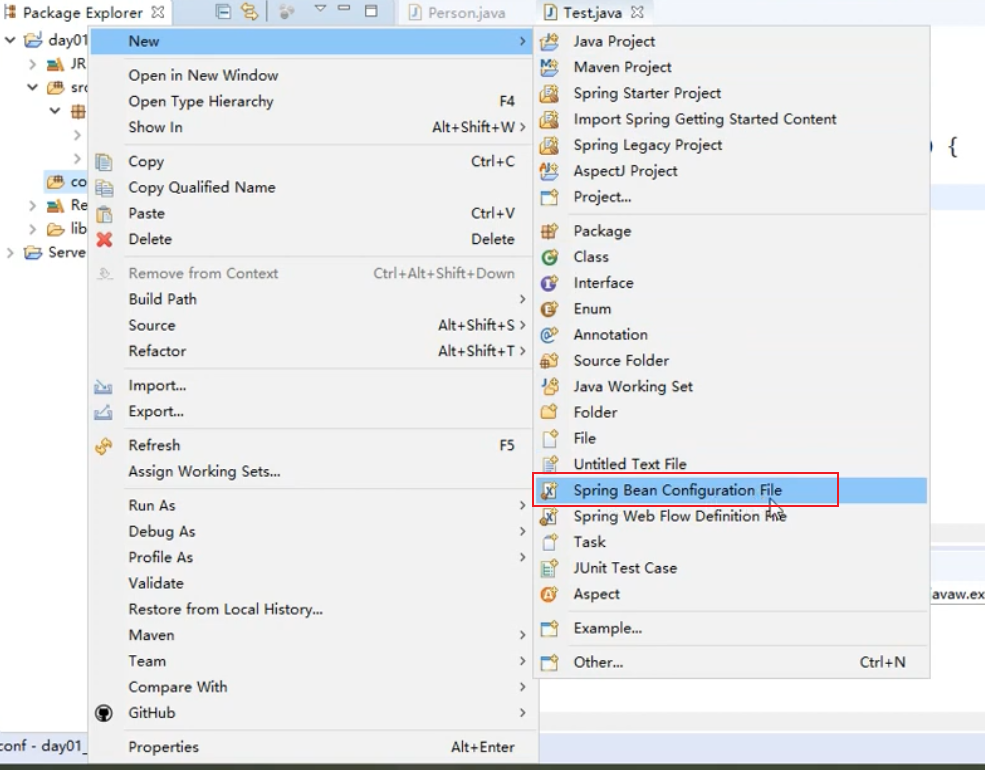Expand the Servers project node
The width and height of the screenshot is (985, 770).
point(10,253)
